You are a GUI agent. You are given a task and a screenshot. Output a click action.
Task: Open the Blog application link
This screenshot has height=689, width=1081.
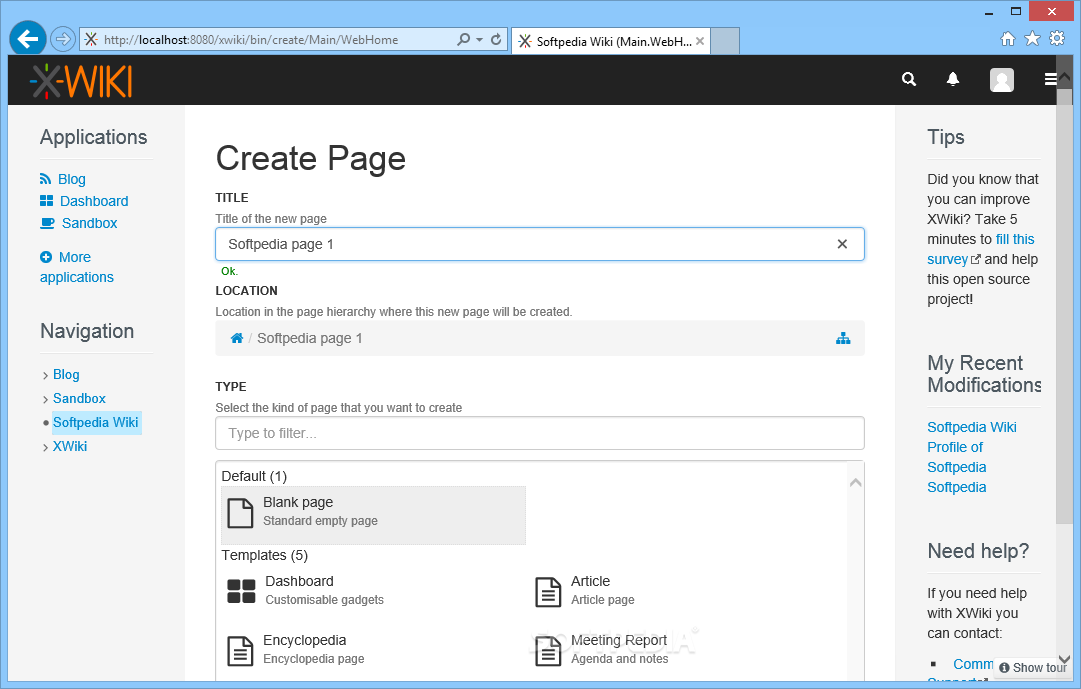[x=72, y=179]
